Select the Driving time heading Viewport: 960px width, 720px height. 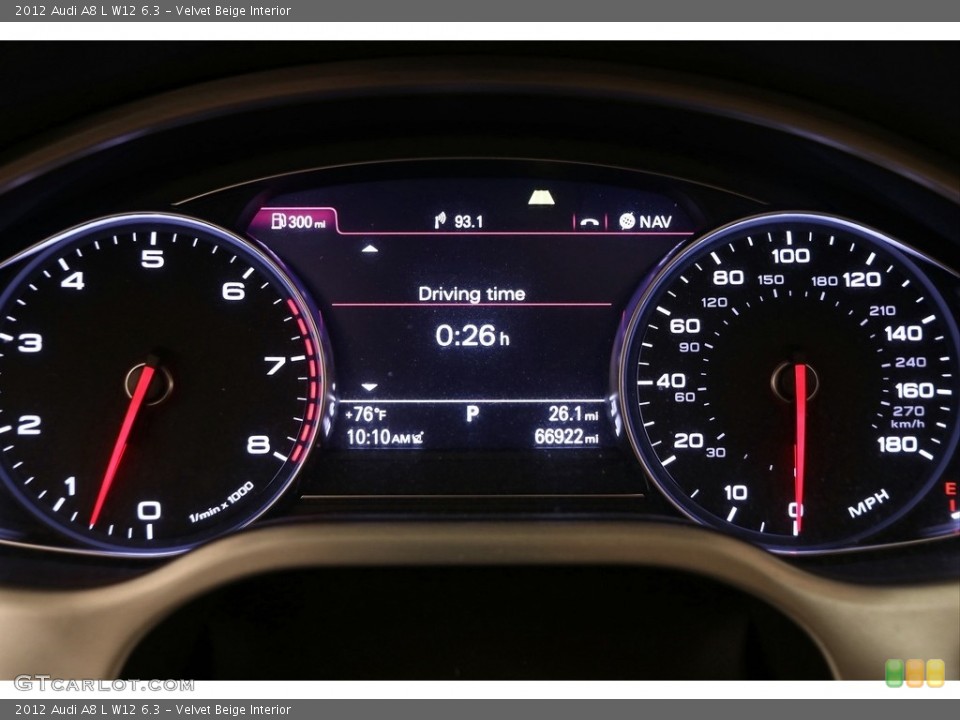tap(471, 294)
